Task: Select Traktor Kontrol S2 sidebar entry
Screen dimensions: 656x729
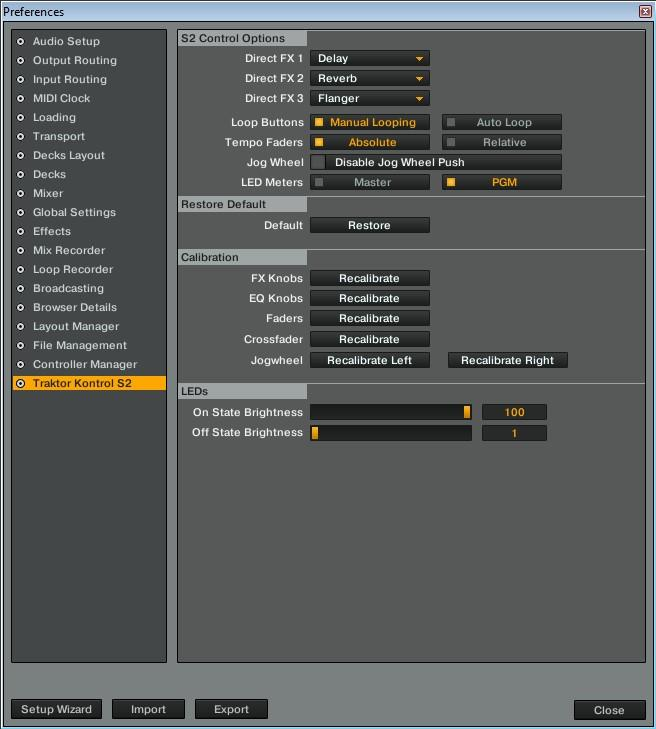Action: coord(88,384)
